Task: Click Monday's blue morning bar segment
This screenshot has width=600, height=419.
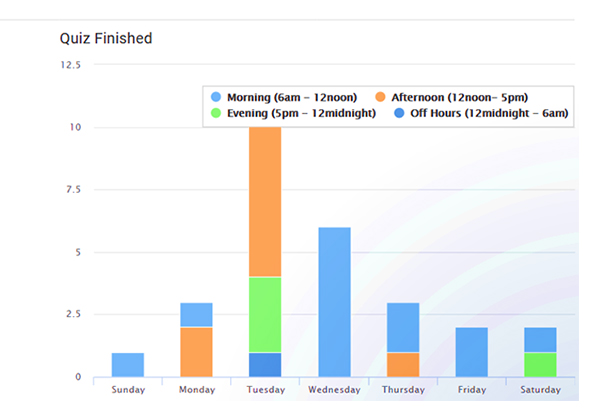Action: coord(197,314)
